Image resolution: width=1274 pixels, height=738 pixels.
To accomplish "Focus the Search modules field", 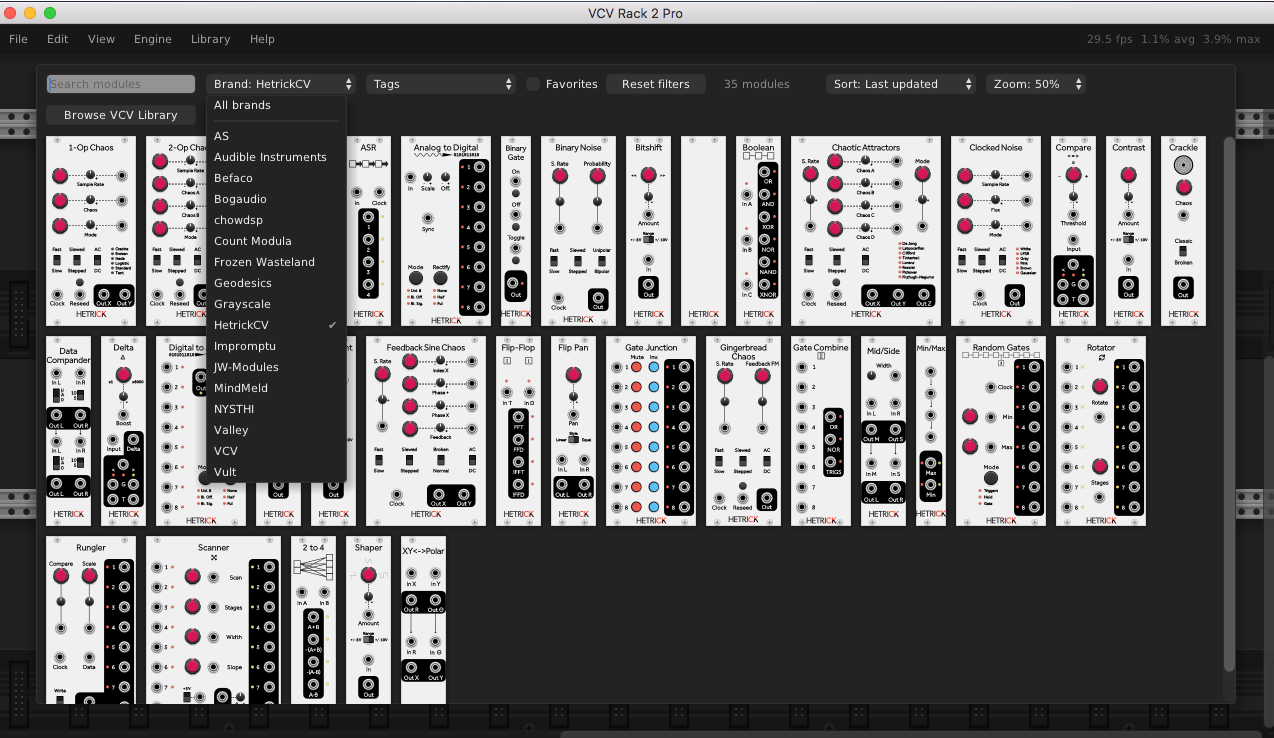I will click(x=120, y=84).
